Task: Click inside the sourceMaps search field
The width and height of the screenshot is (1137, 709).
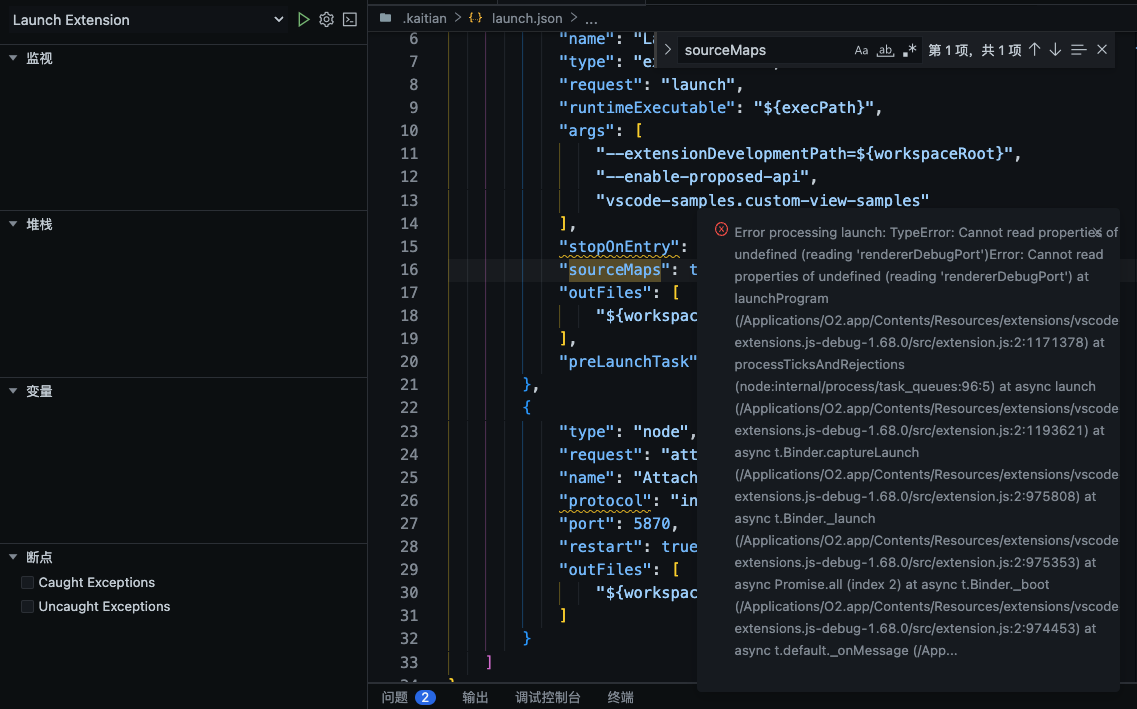Action: coord(760,49)
